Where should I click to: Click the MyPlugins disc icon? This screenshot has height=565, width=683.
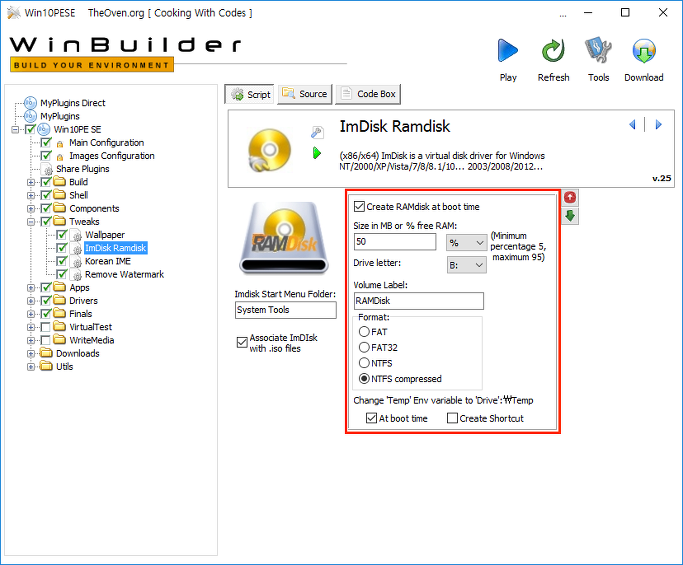pos(30,116)
